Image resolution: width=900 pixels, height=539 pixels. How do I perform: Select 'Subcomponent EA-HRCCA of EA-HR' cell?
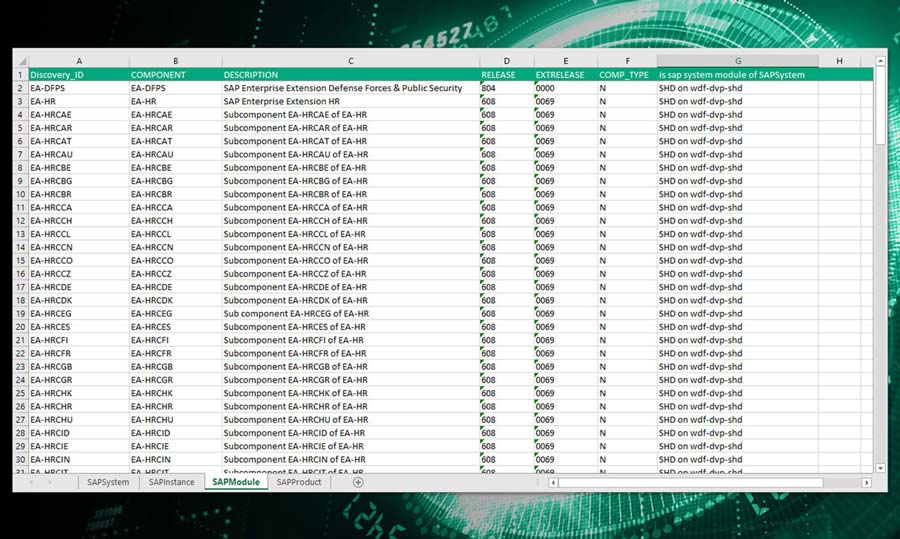coord(351,207)
